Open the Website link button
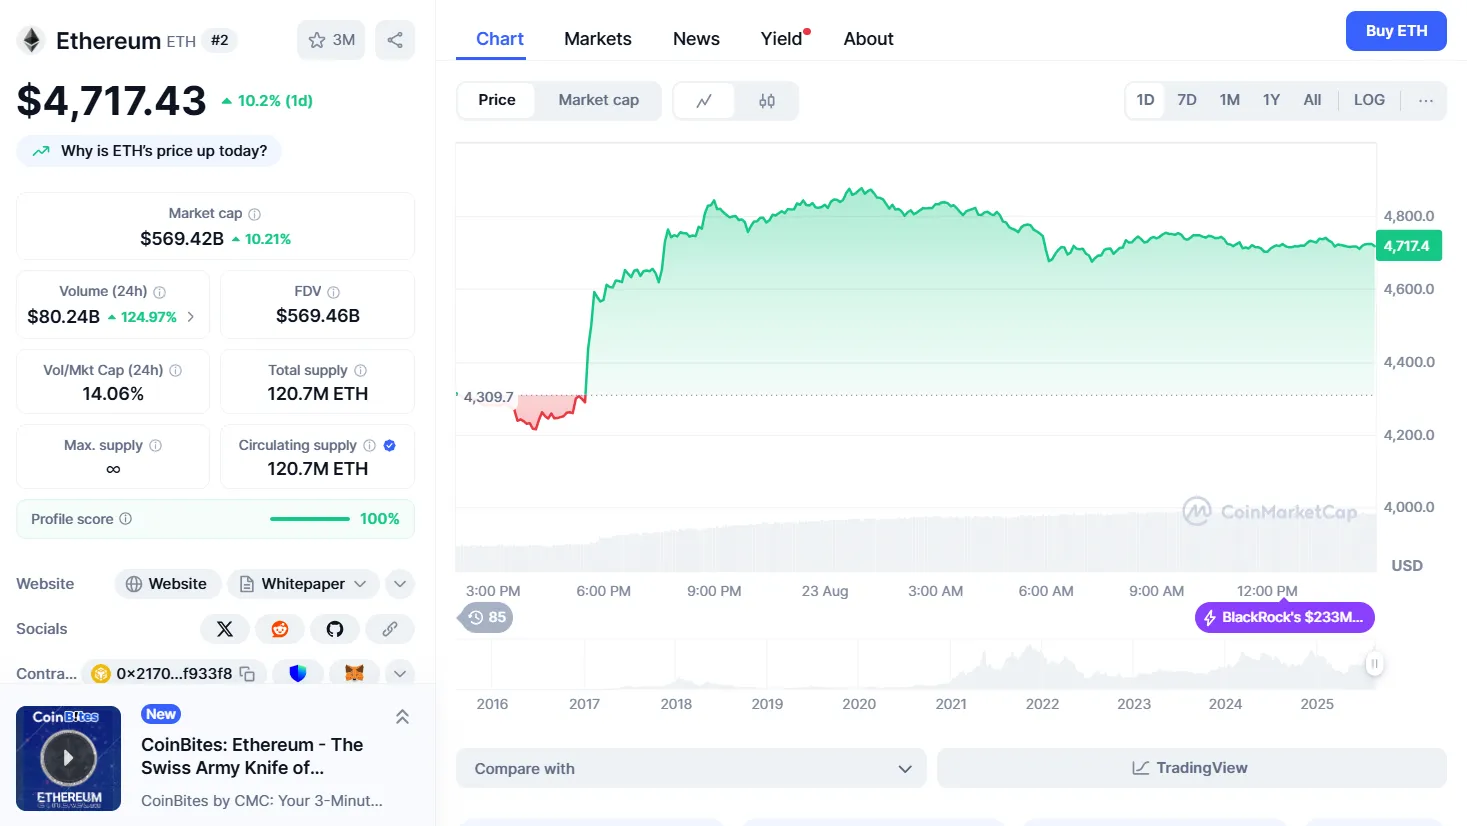 coord(167,584)
